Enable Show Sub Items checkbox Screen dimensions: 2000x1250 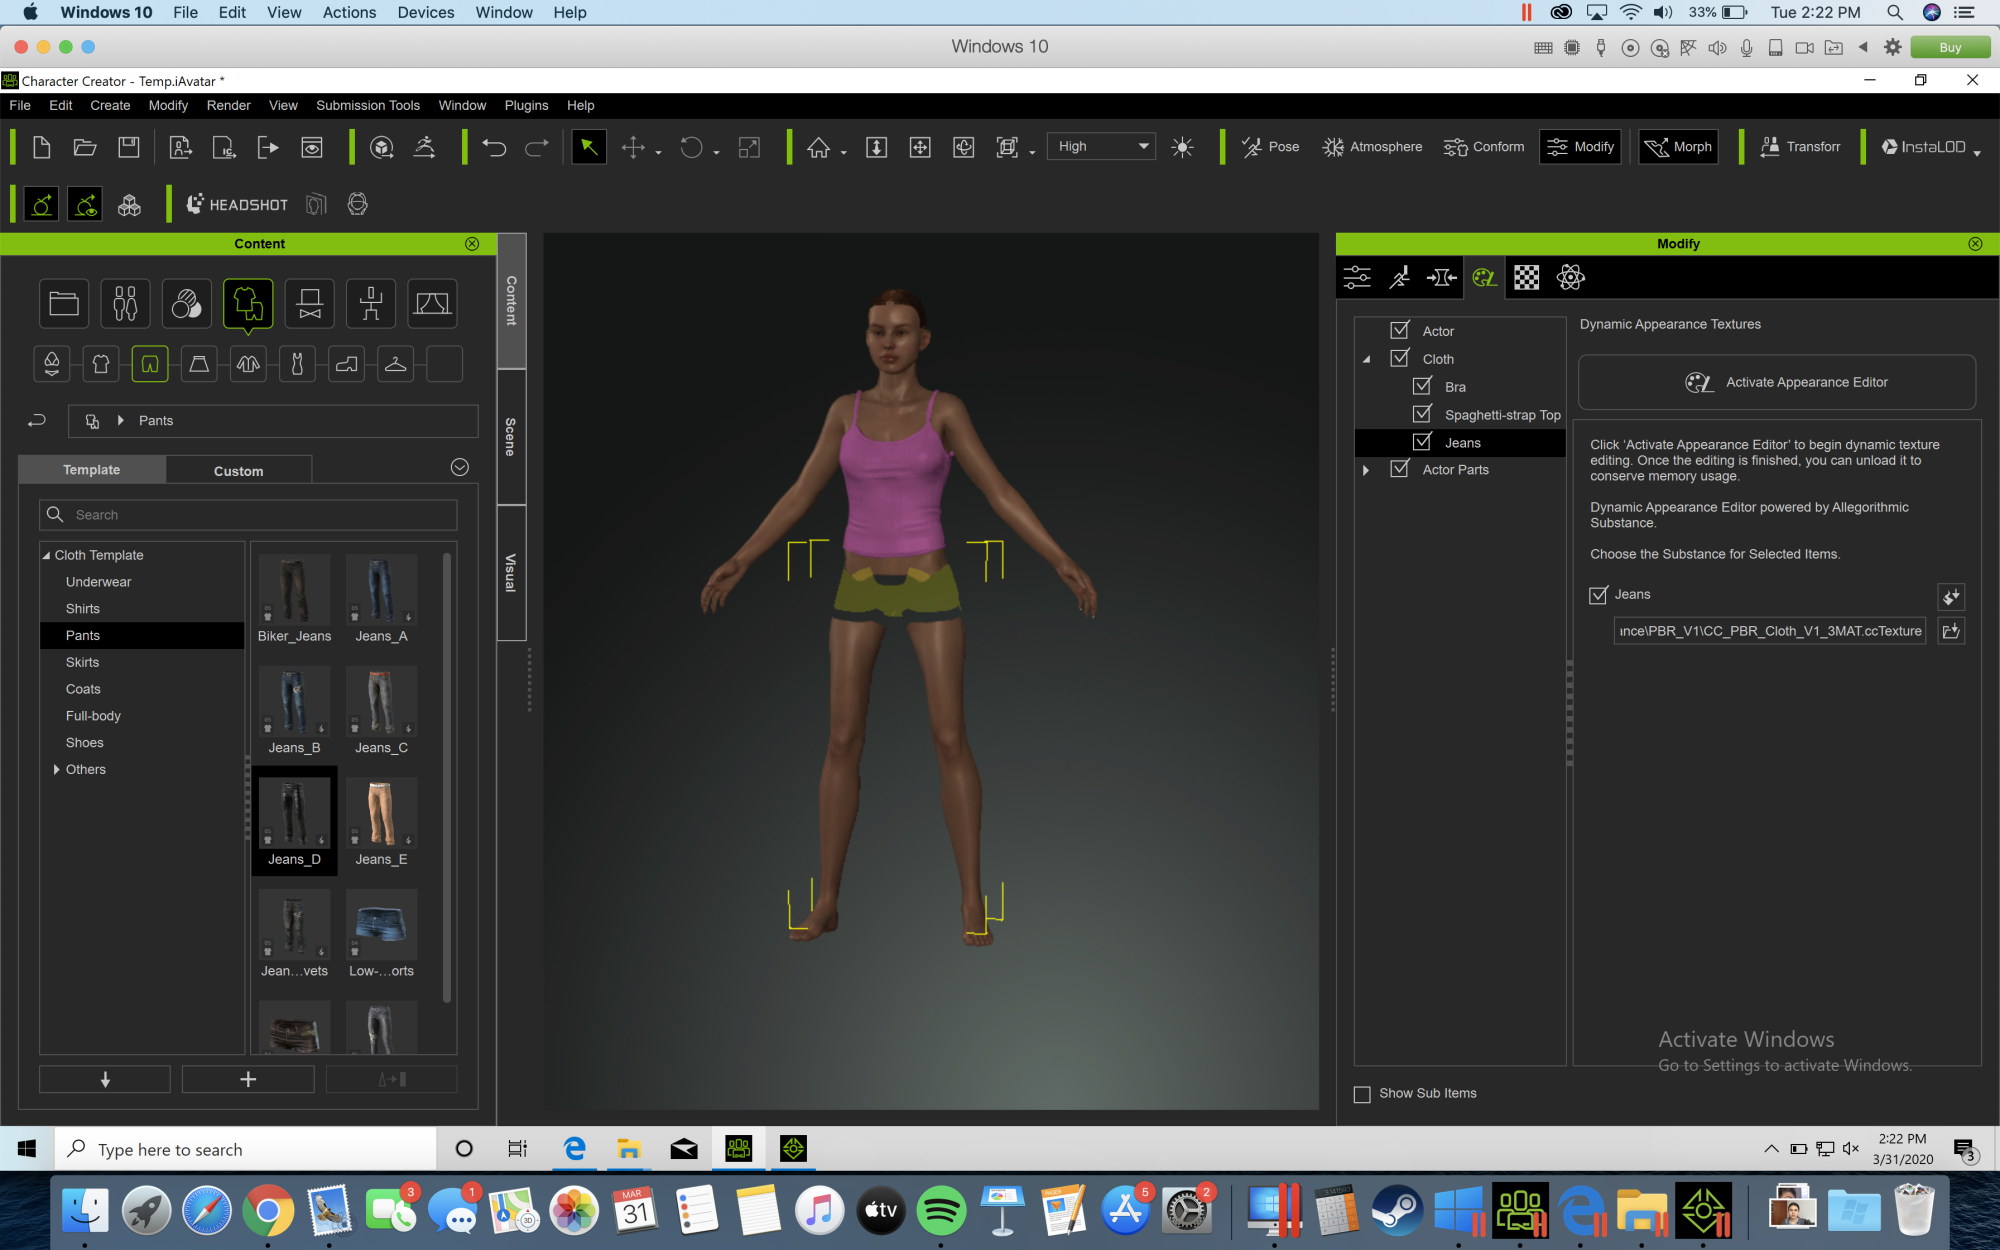[x=1362, y=1094]
